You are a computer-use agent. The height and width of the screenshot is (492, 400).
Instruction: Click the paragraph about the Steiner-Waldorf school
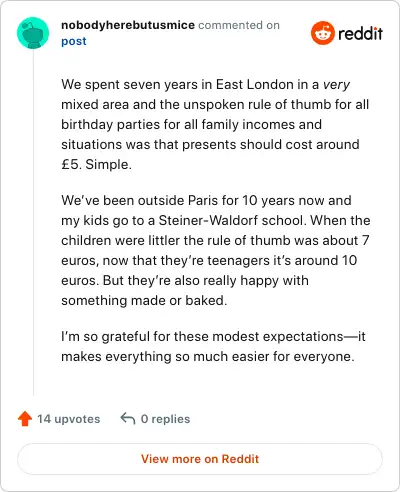coord(216,250)
